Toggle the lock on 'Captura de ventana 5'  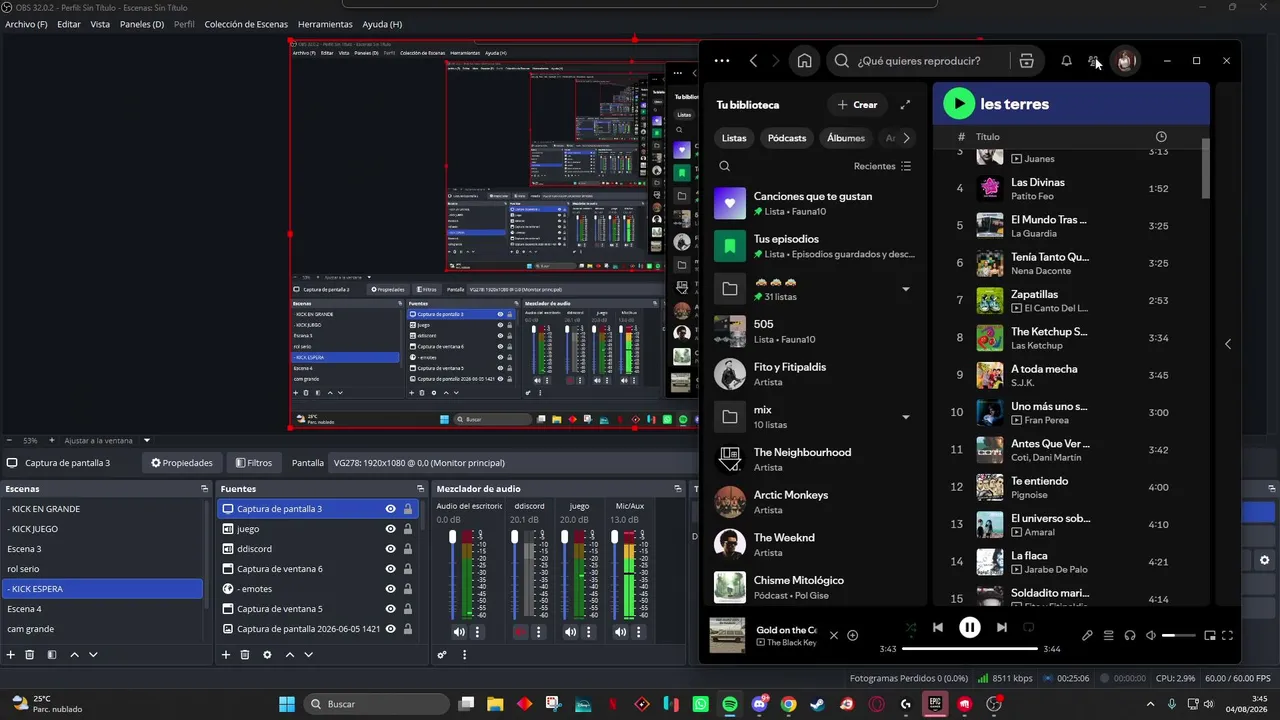pos(408,609)
